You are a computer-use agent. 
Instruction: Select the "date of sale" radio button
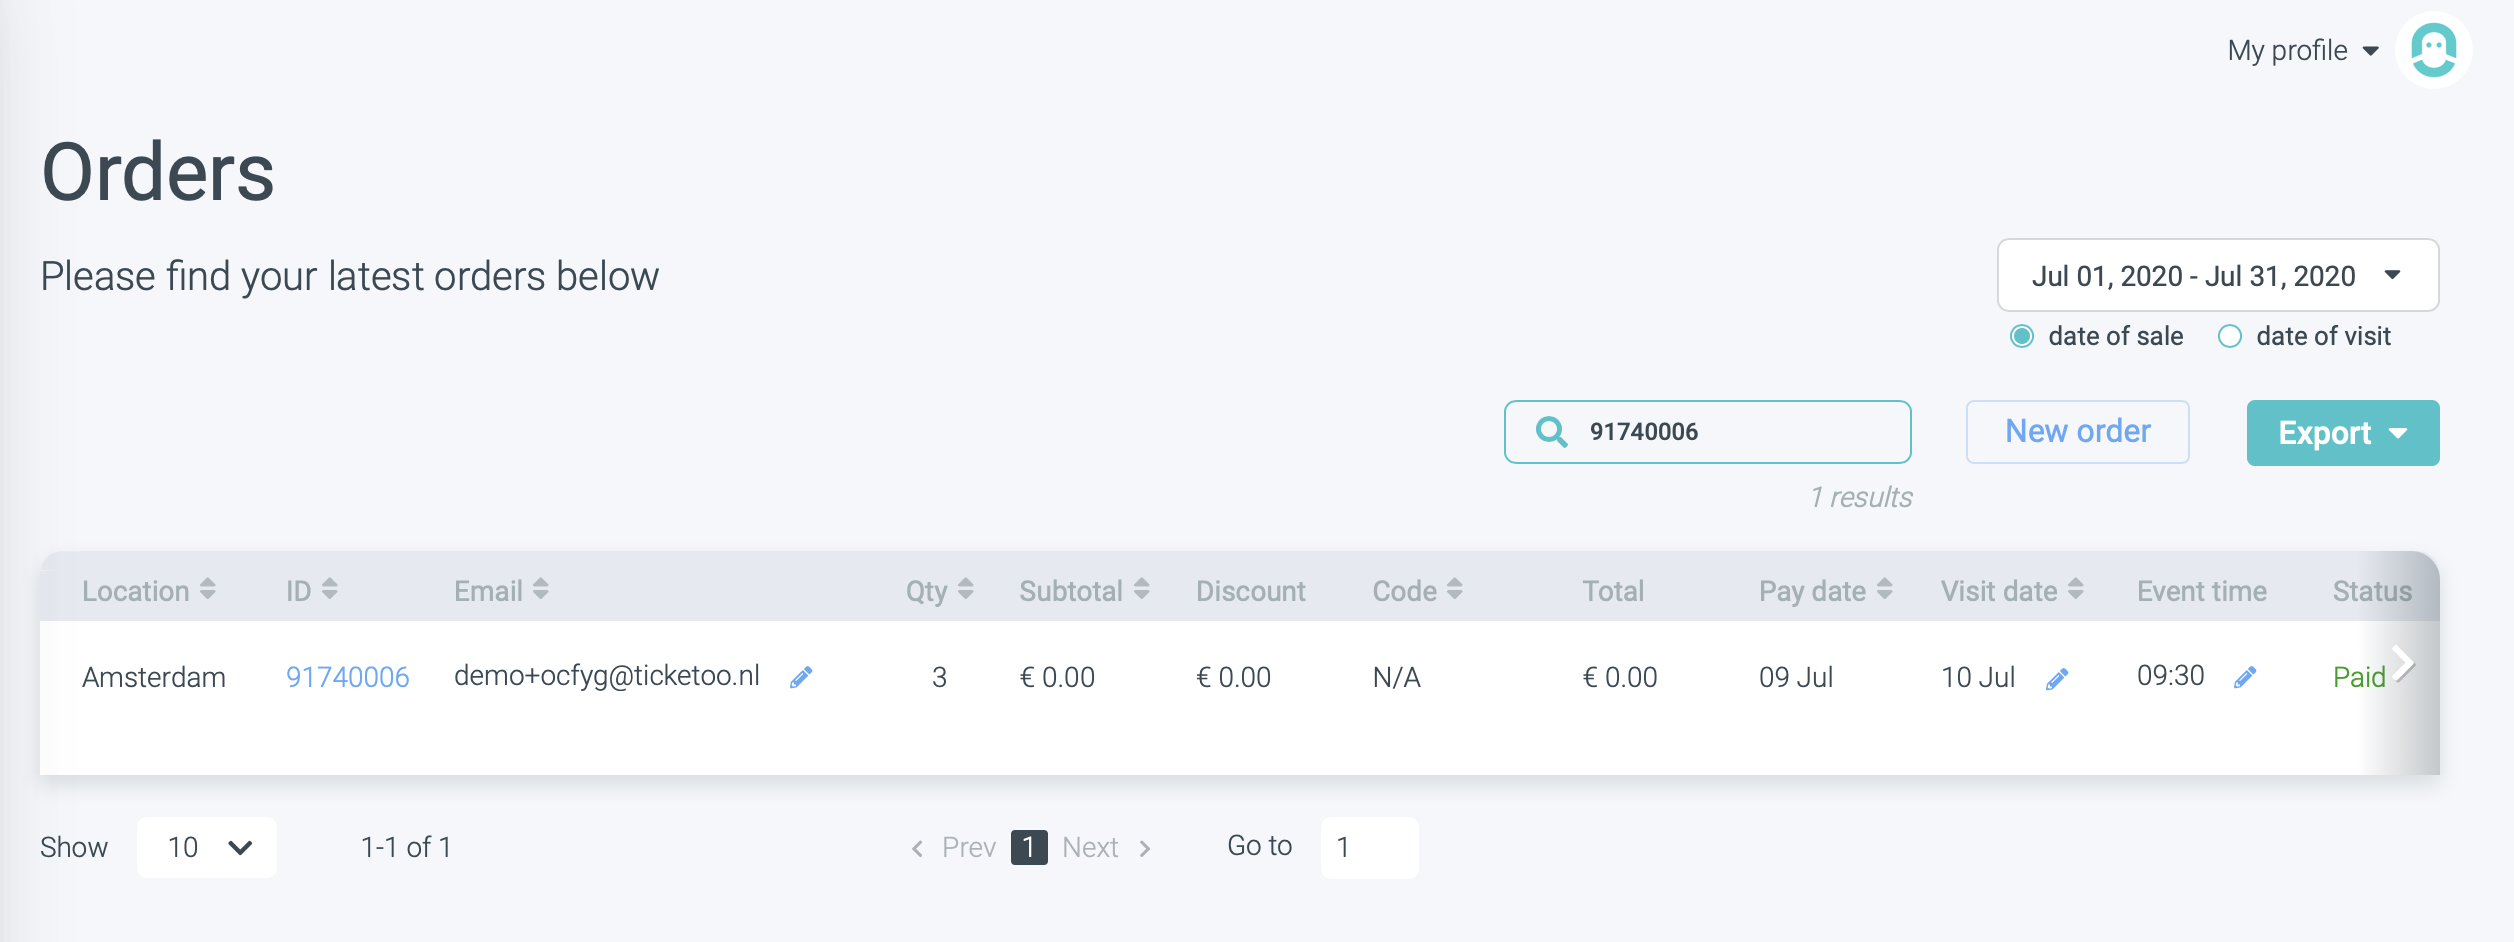pyautogui.click(x=2022, y=337)
